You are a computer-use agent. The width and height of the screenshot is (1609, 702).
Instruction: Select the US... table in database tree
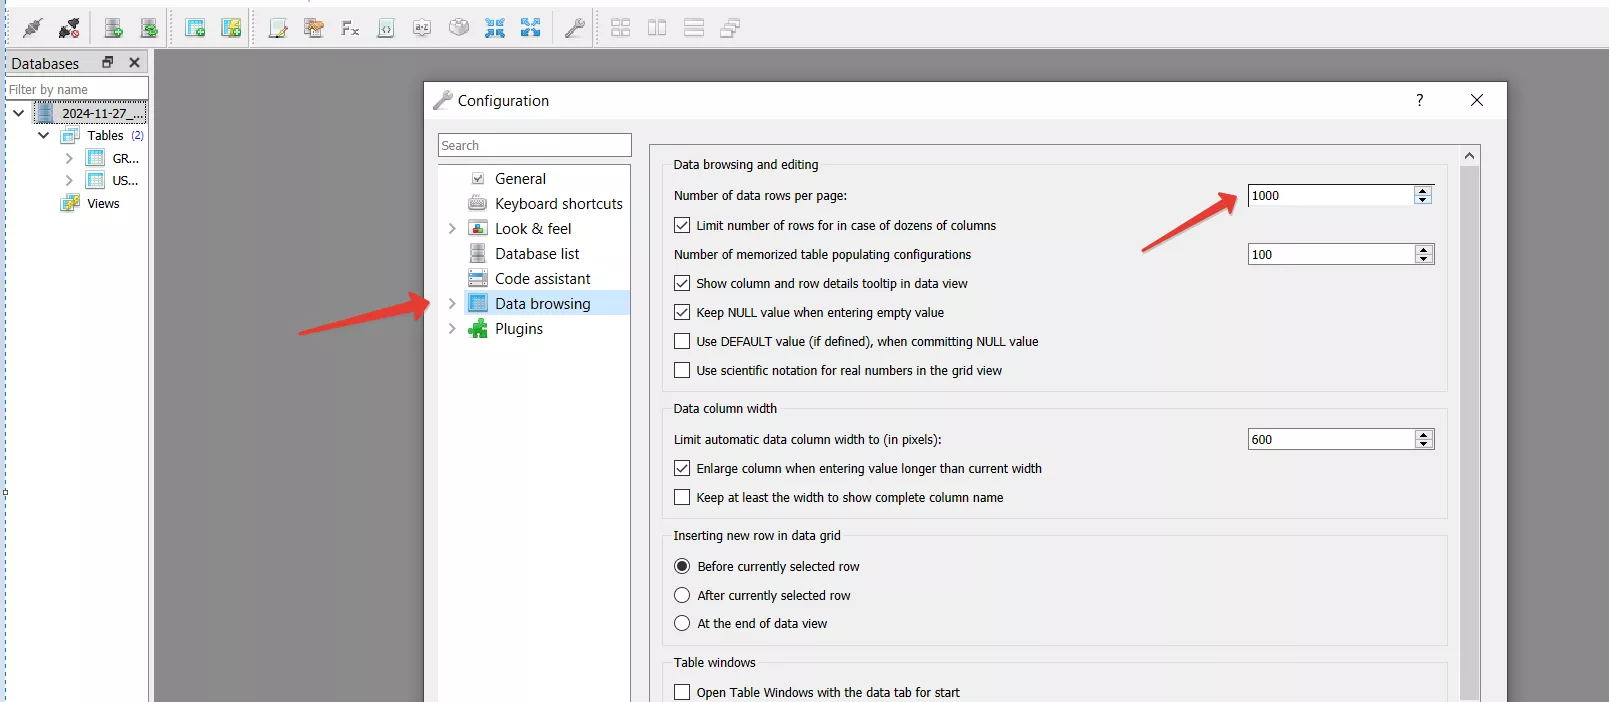click(125, 180)
